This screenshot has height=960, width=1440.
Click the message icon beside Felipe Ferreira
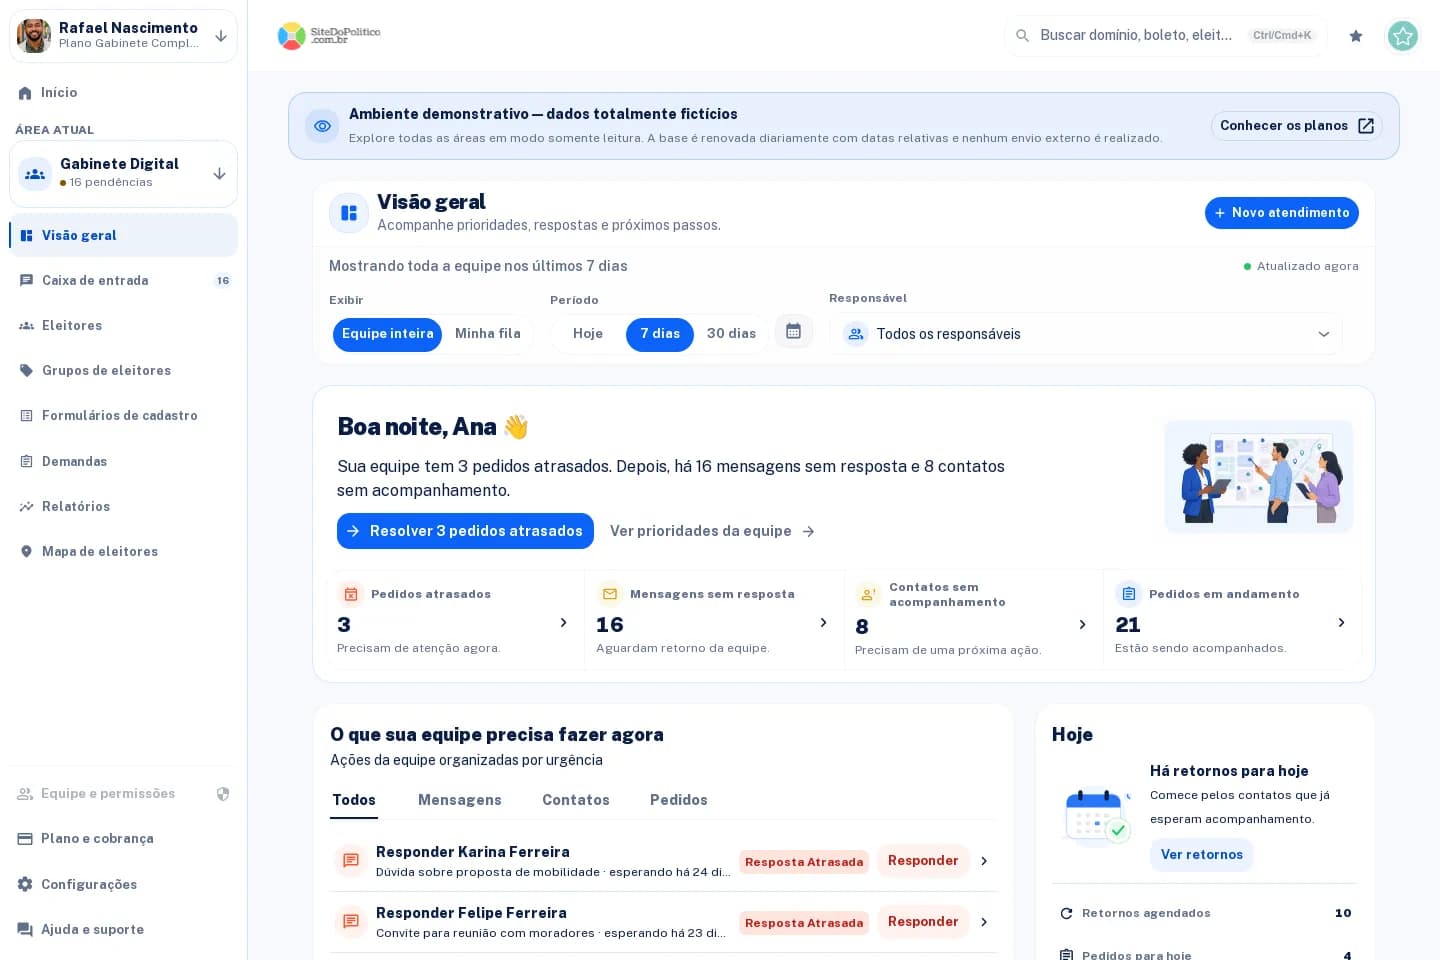pos(351,922)
